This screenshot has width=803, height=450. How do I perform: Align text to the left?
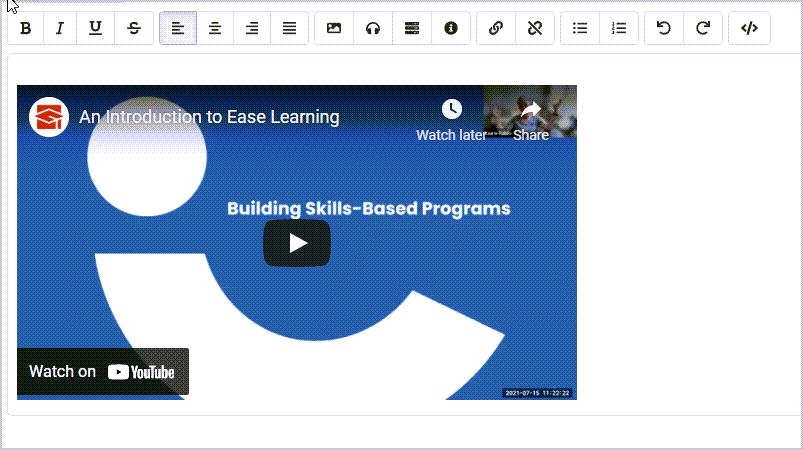click(x=178, y=28)
